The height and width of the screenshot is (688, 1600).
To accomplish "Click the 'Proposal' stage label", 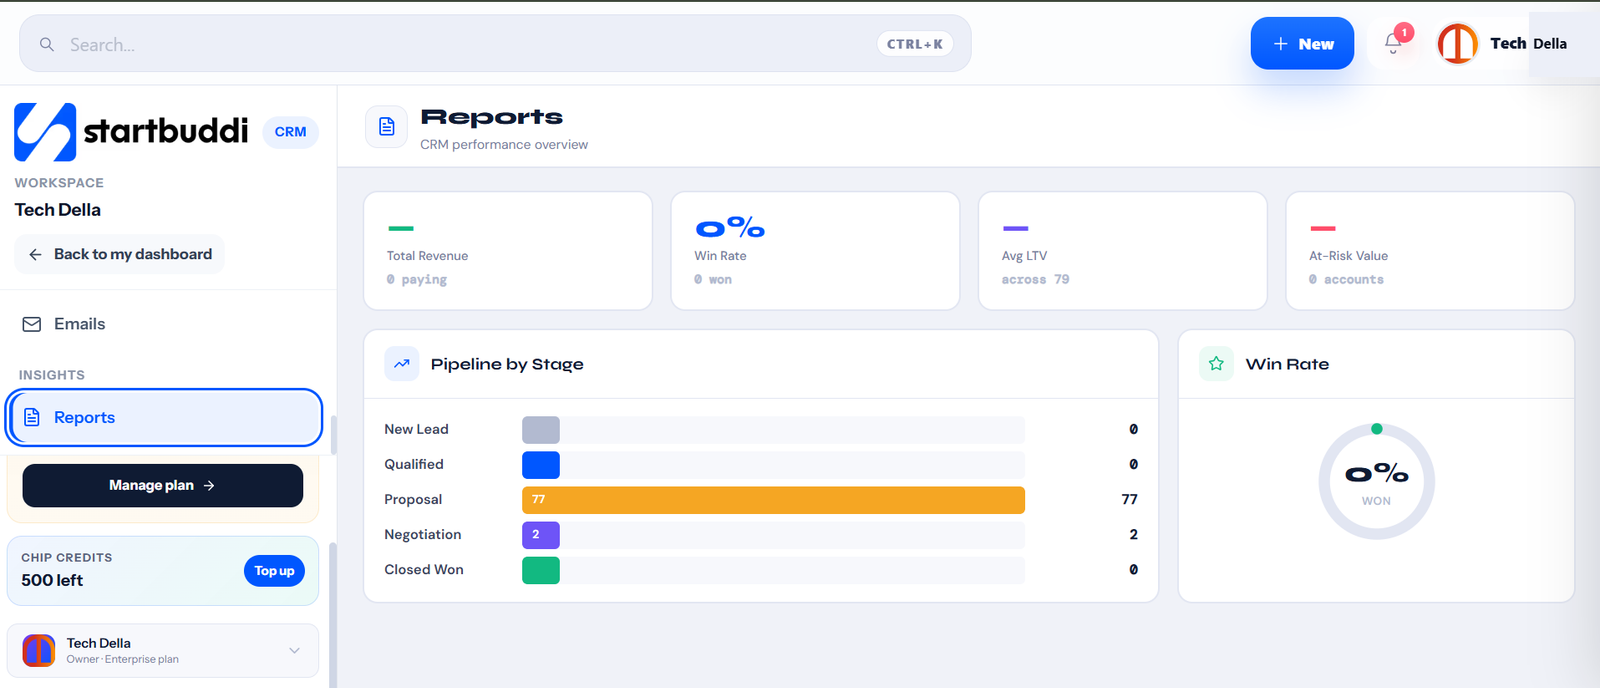I will pos(413,499).
